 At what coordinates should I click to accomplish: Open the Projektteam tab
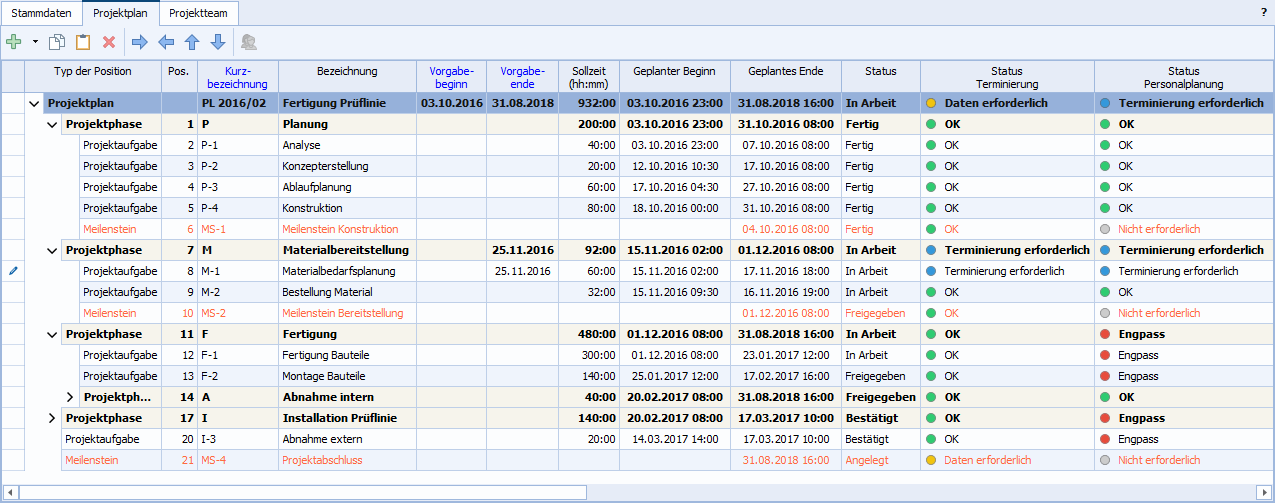(x=200, y=13)
